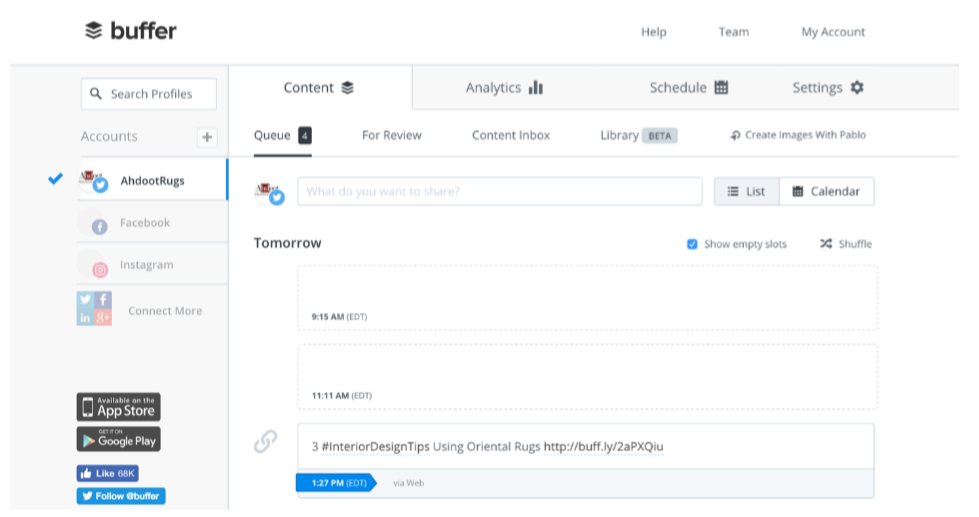Click the Connect More social networks icon
979x517 pixels.
point(94,308)
